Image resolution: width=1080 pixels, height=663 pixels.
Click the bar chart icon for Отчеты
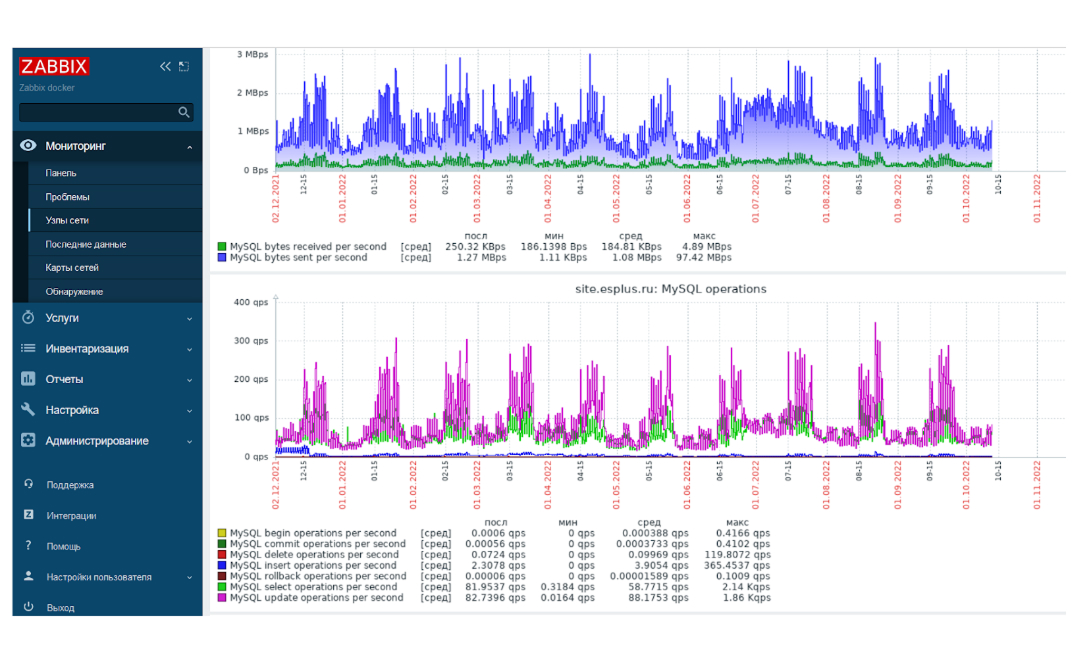pyautogui.click(x=28, y=379)
